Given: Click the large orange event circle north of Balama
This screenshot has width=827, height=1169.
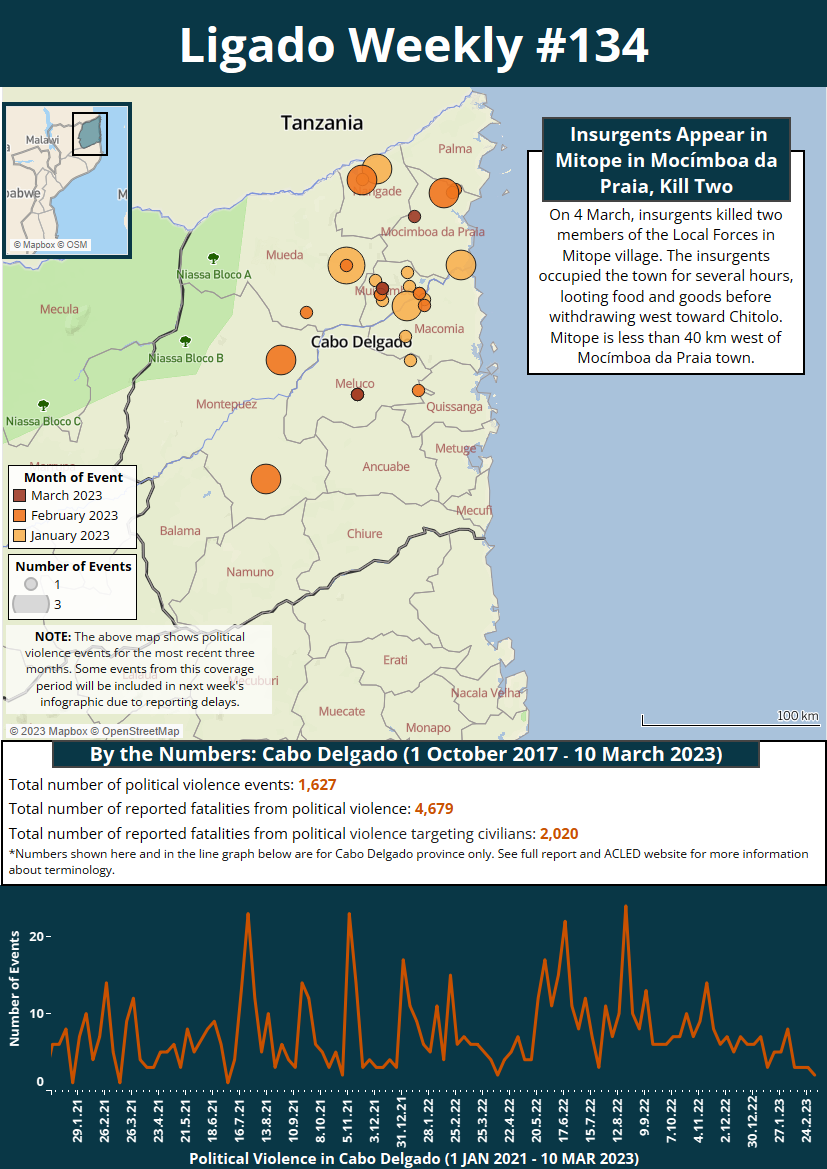Looking at the screenshot, I should coord(265,479).
